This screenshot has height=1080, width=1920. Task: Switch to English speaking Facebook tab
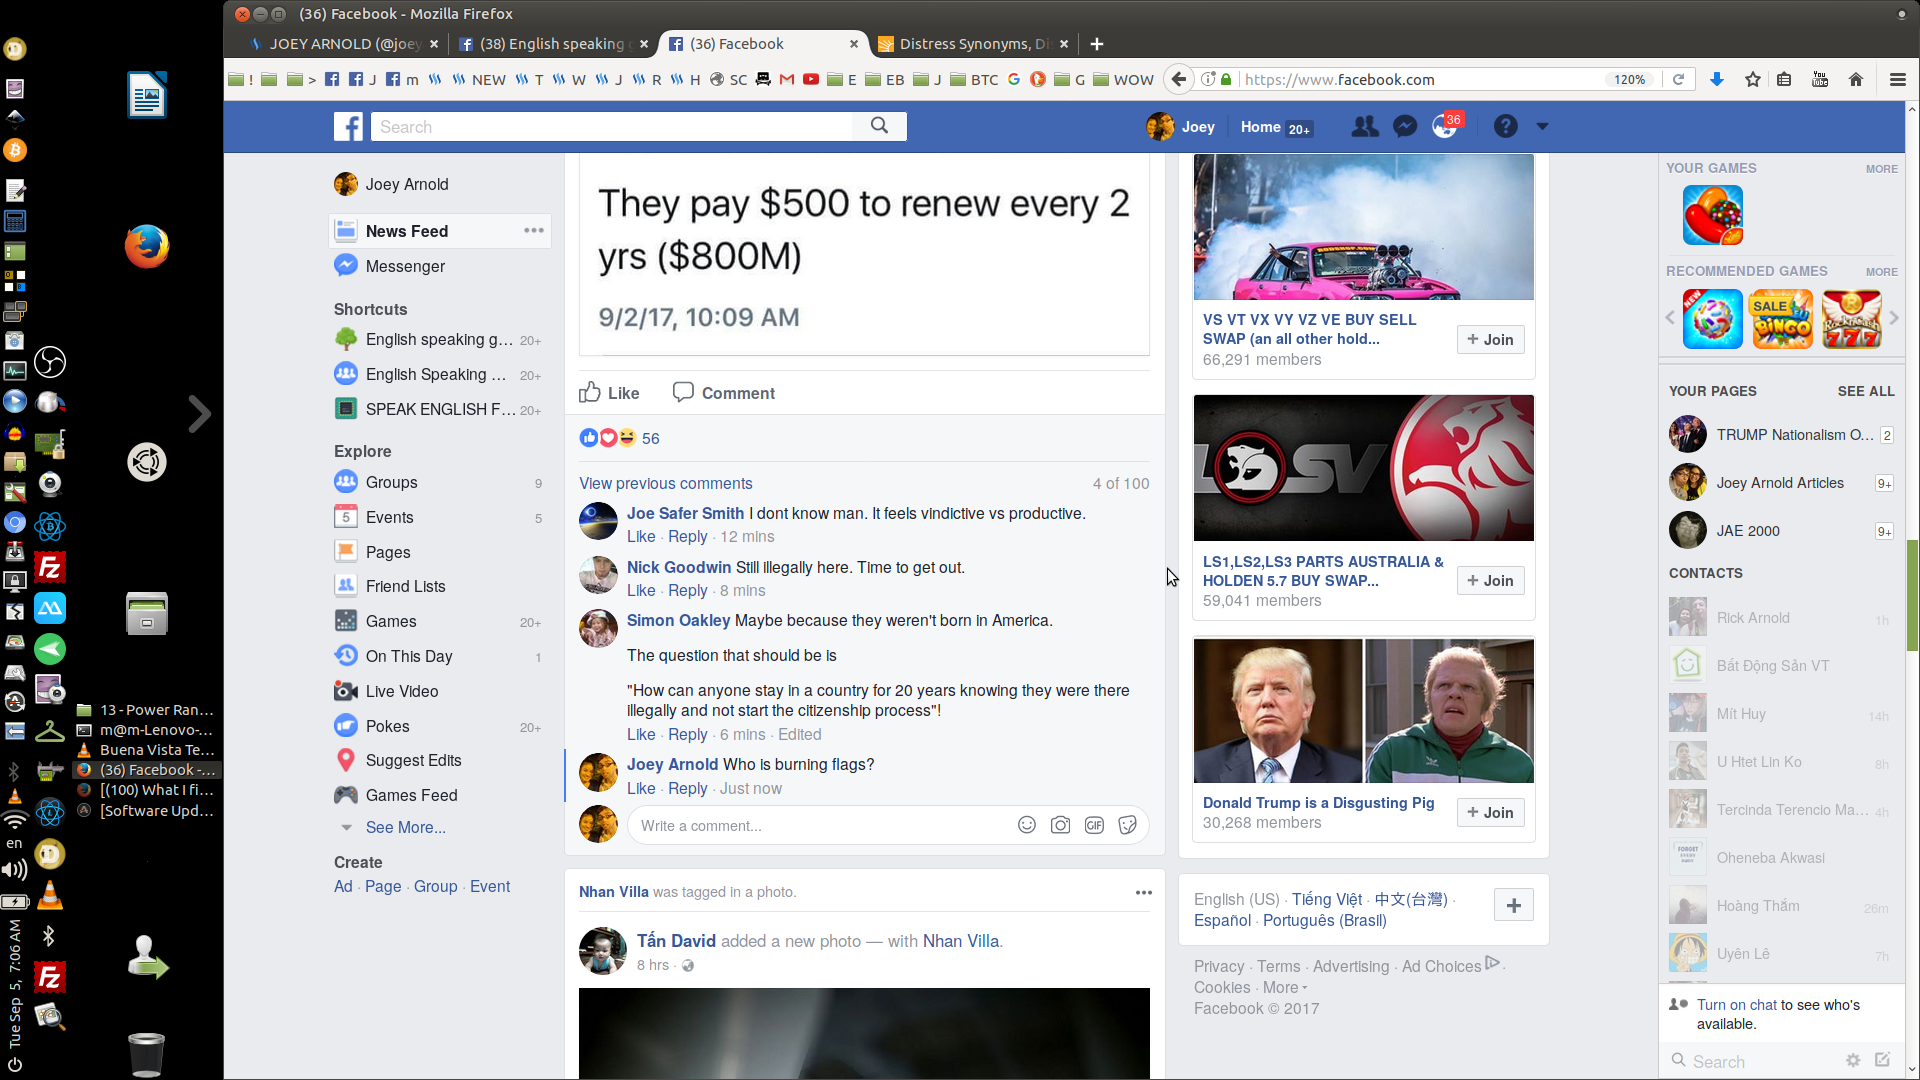(551, 43)
